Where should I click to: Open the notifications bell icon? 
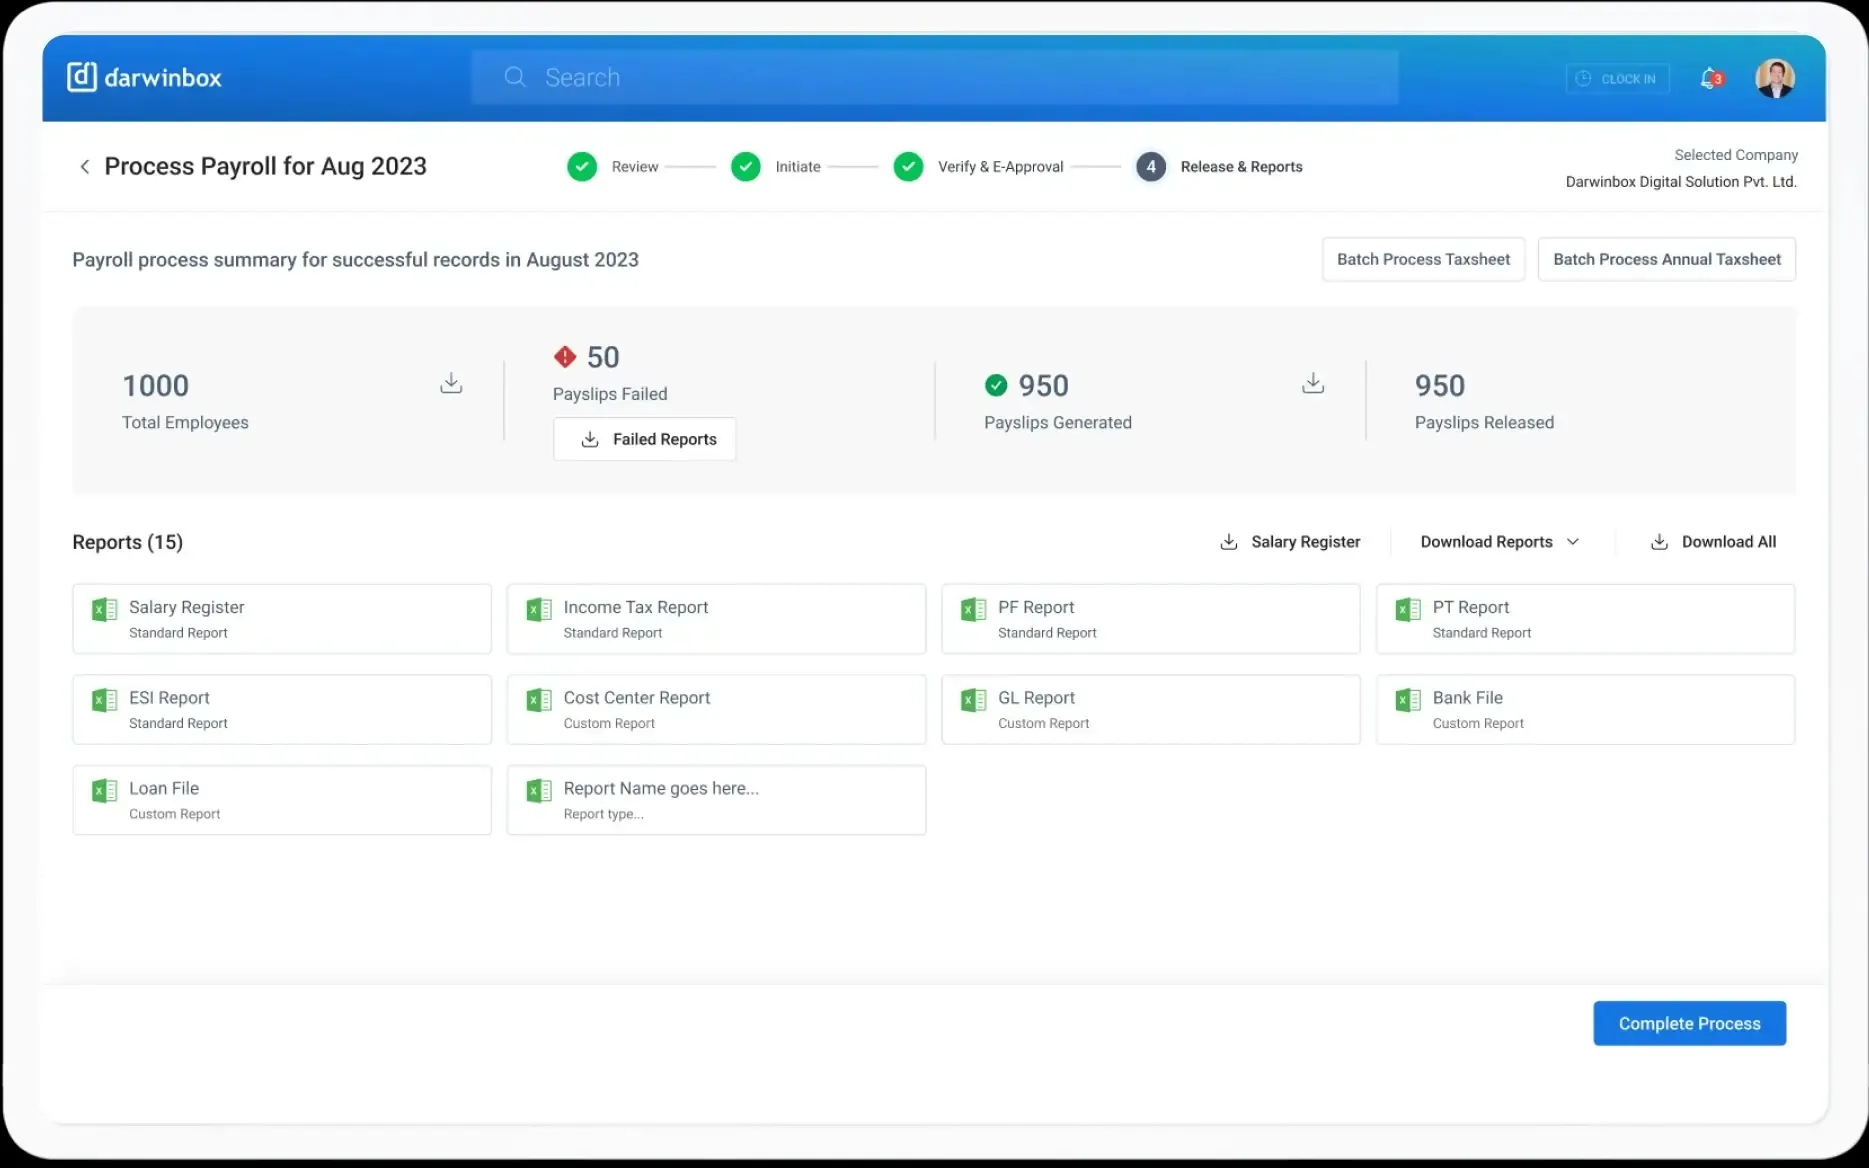(1711, 78)
